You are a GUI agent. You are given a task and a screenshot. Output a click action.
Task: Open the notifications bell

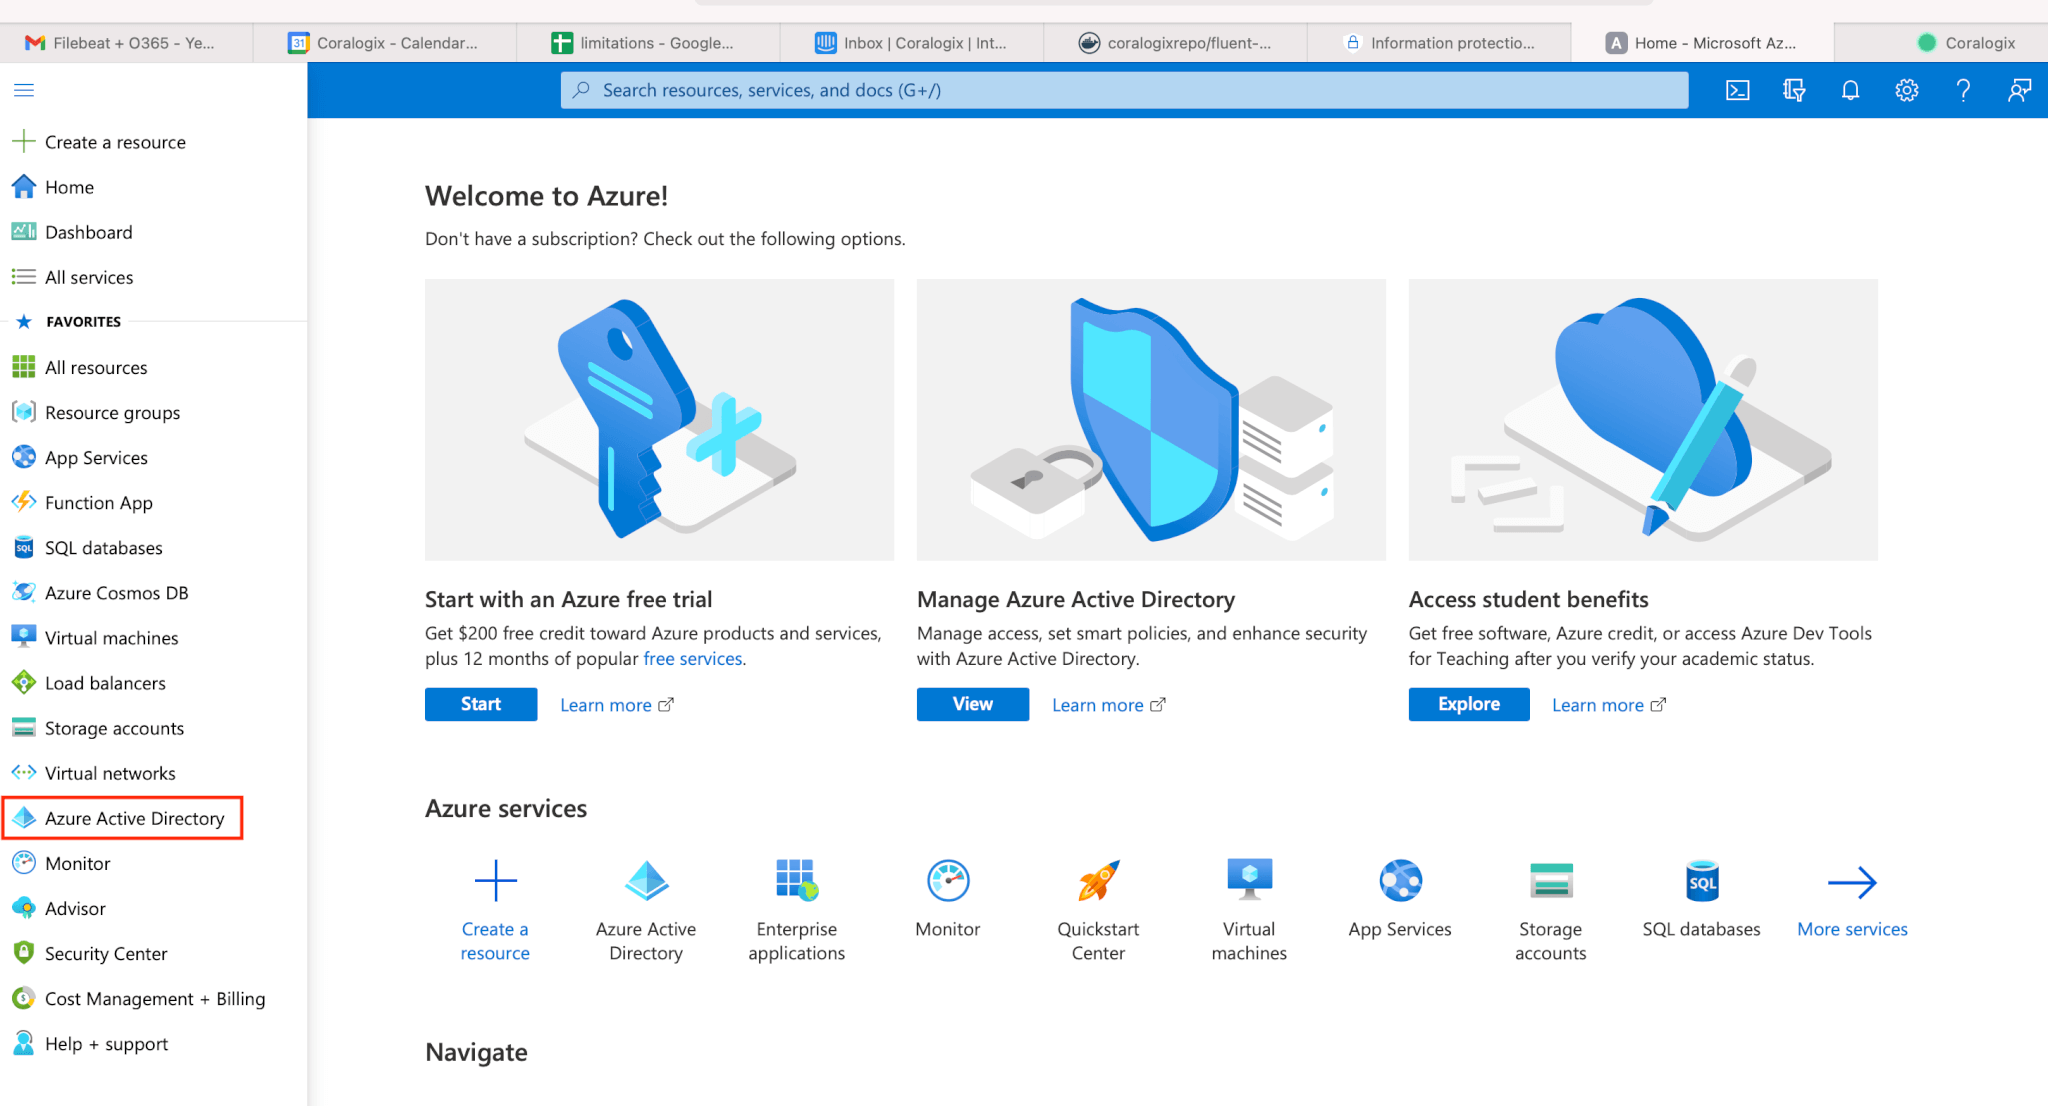click(1850, 90)
